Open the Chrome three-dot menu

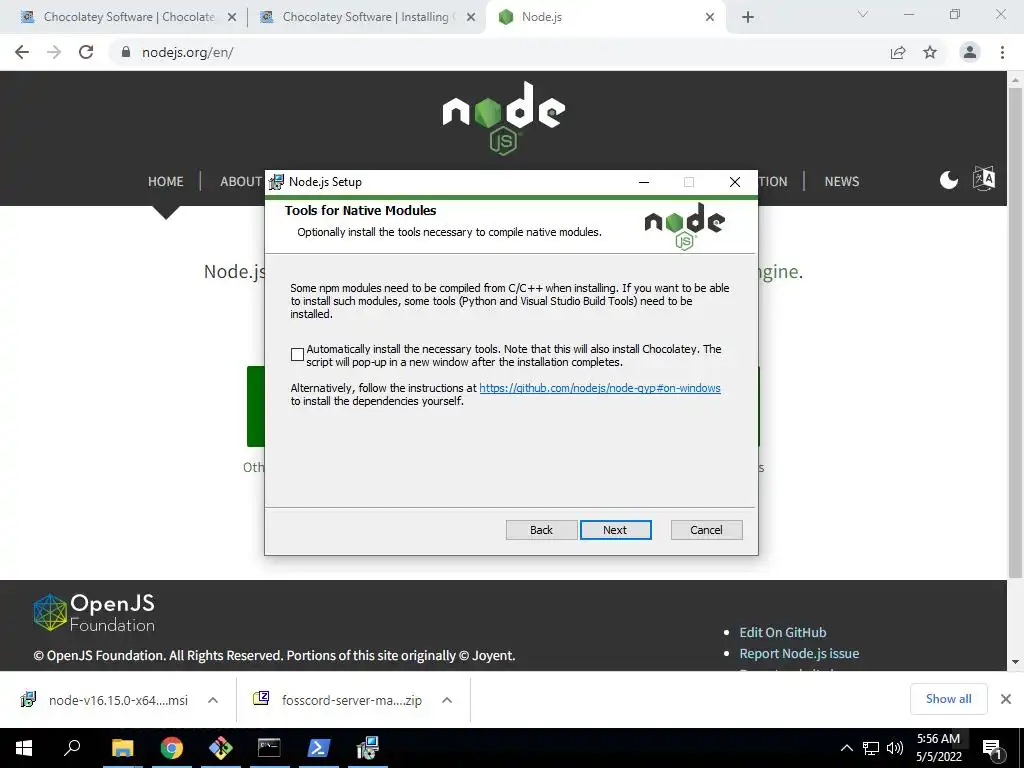coord(1002,52)
